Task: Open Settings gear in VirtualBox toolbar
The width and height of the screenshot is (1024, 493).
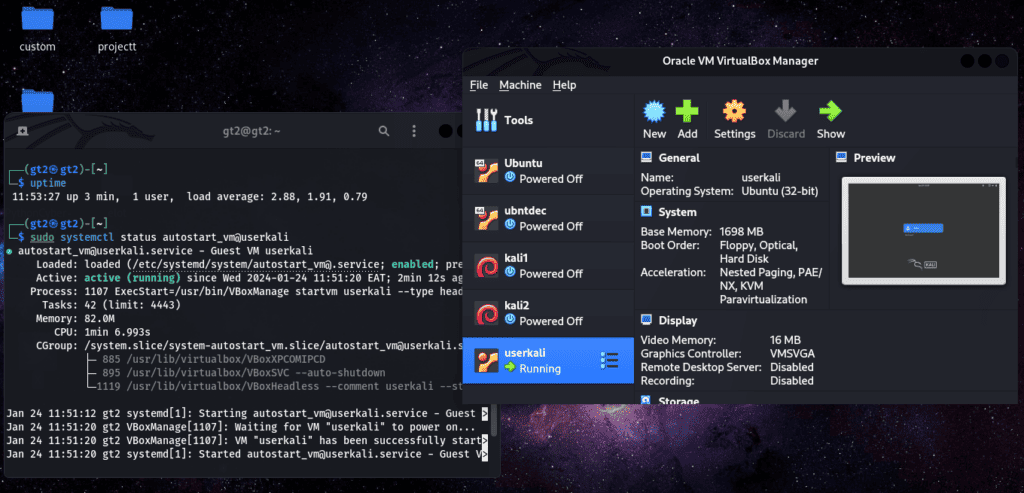Action: pyautogui.click(x=734, y=112)
